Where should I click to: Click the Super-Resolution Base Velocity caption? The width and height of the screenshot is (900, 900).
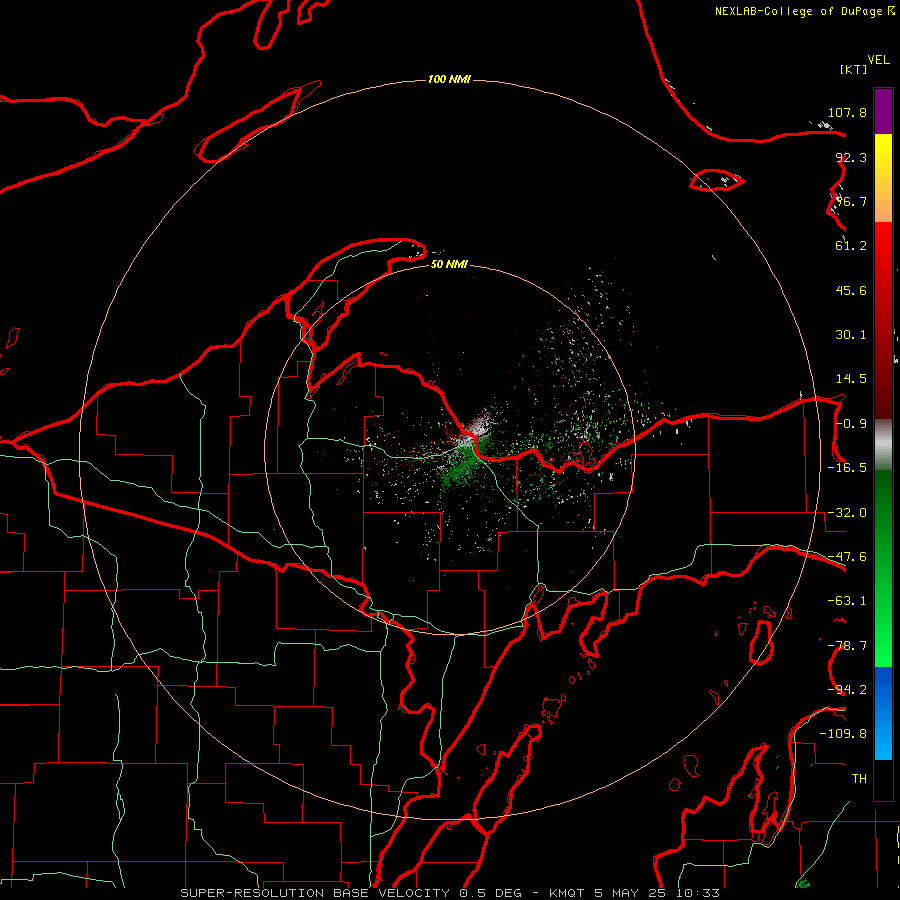coord(449,893)
